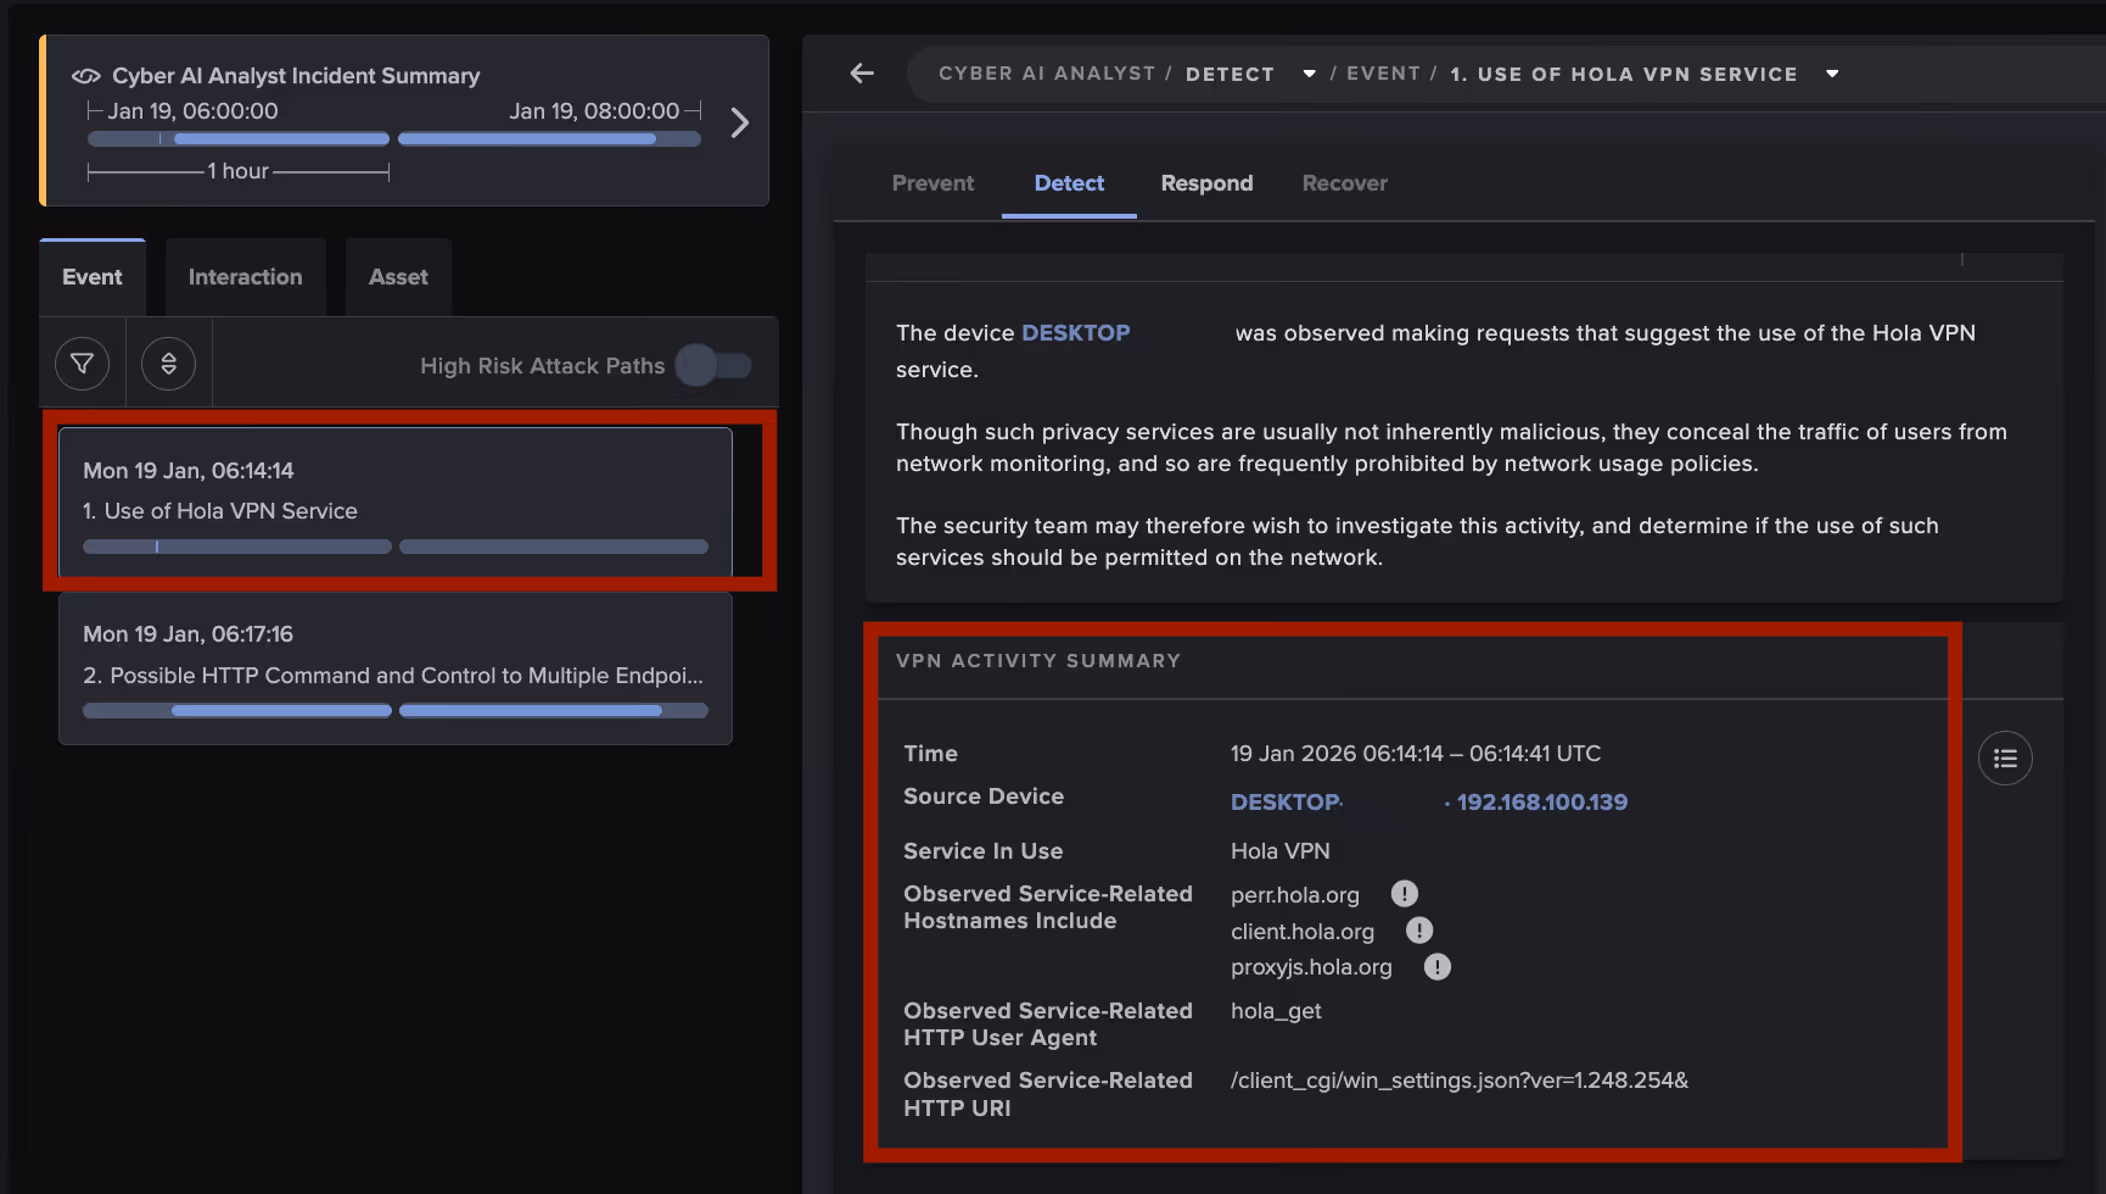The image size is (2106, 1194).
Task: Click timeline bar under Hola VPN event
Action: (x=395, y=546)
